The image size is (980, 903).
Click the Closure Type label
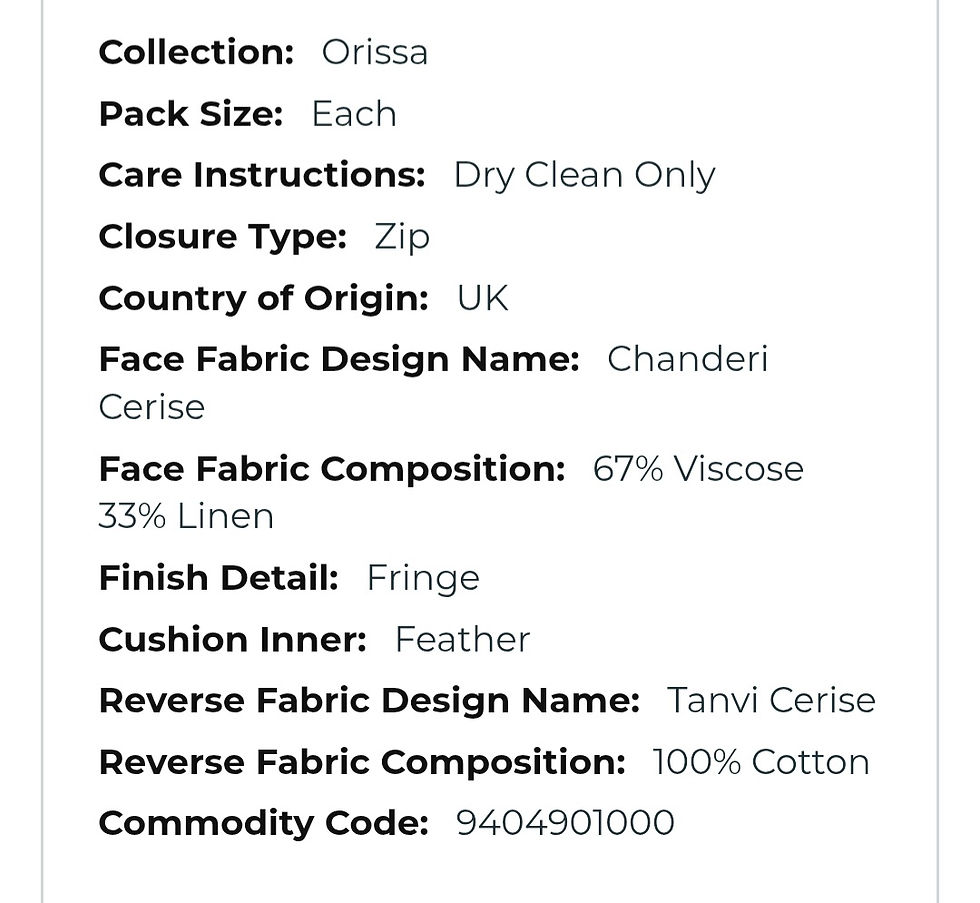click(222, 236)
